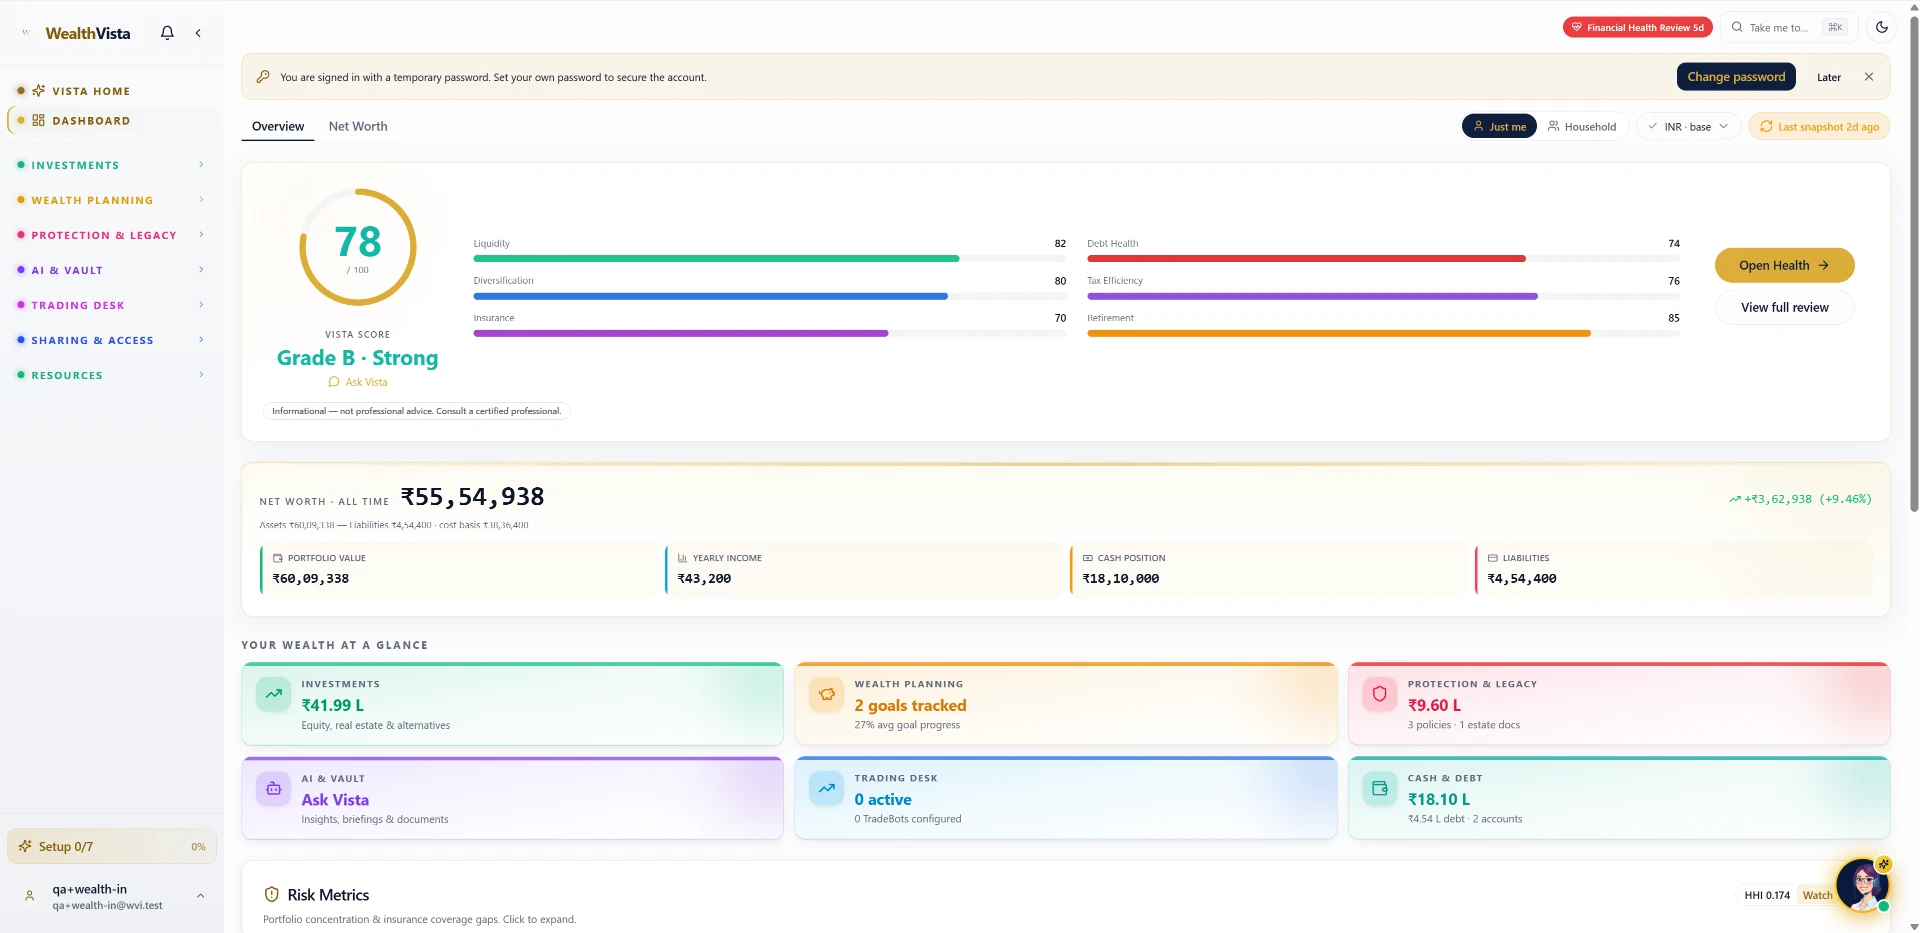
Task: Select the Overview tab
Action: click(278, 127)
